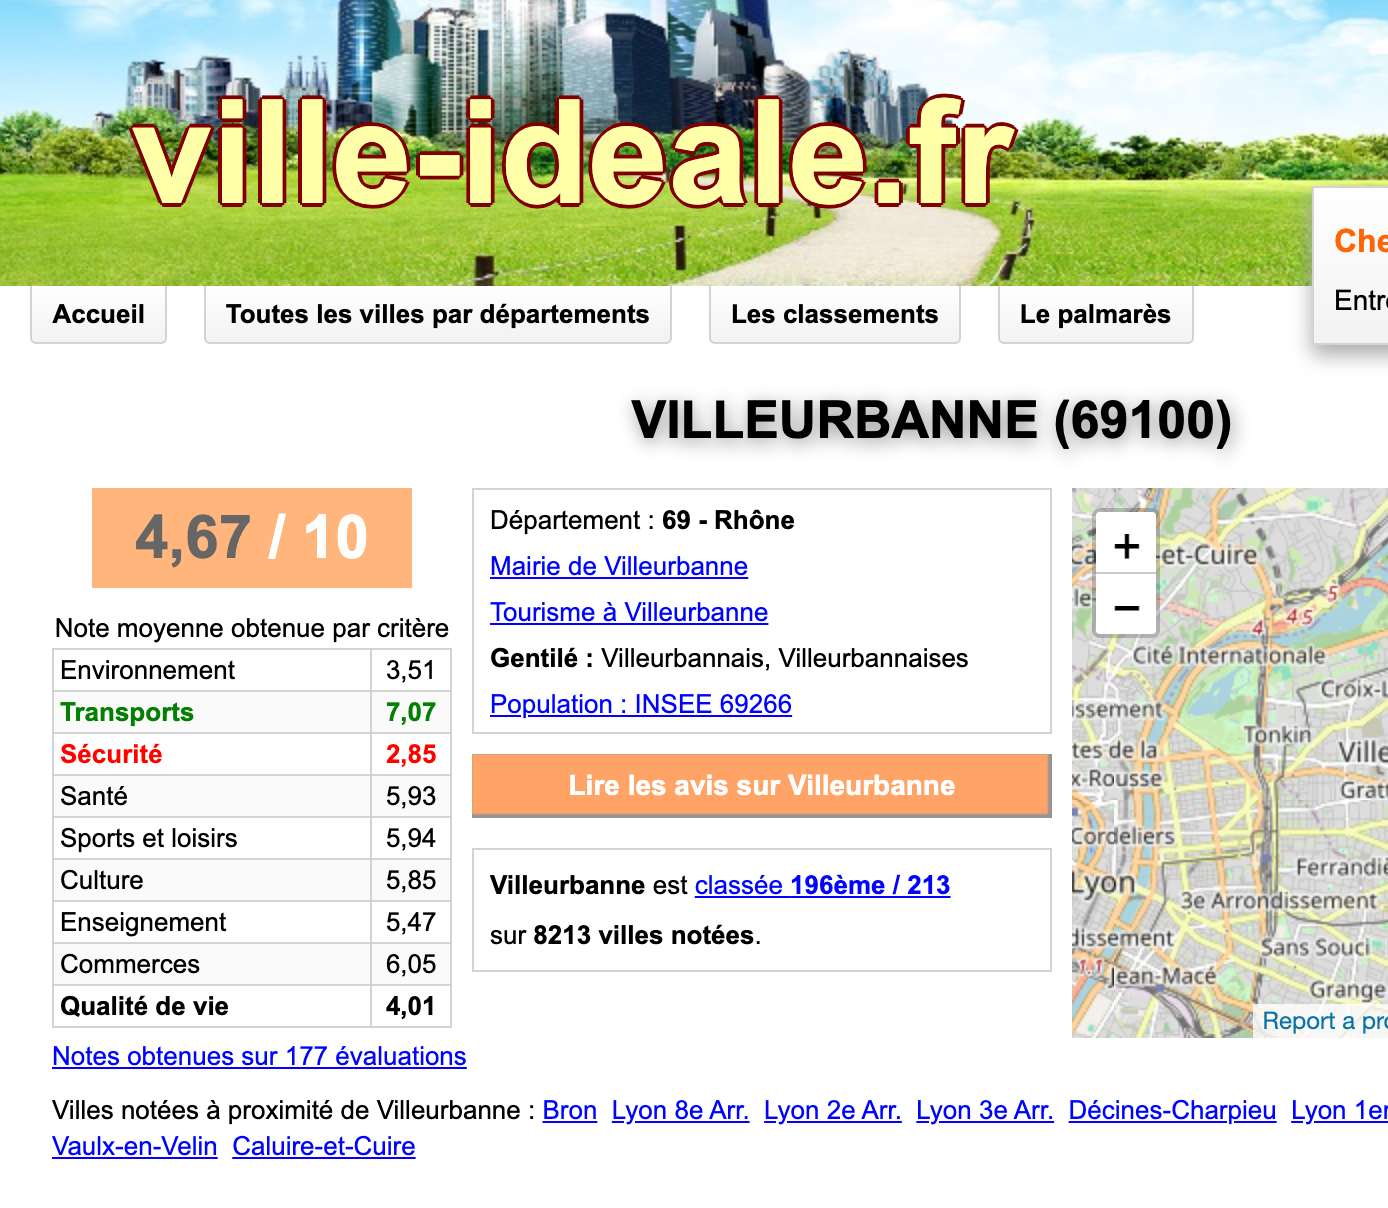This screenshot has height=1208, width=1388.
Task: Visit nearby Lyon 8e Arr. page
Action: 680,1110
